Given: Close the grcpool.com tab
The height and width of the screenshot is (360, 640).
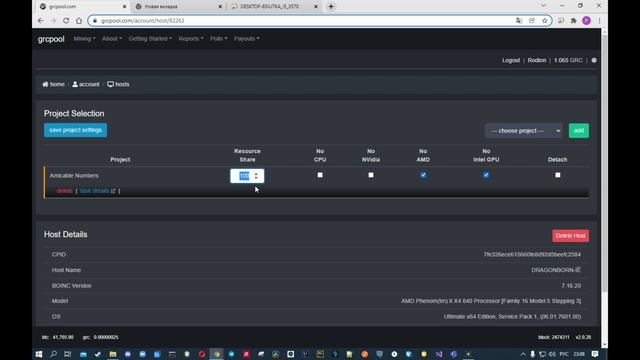Looking at the screenshot, I should [x=124, y=7].
